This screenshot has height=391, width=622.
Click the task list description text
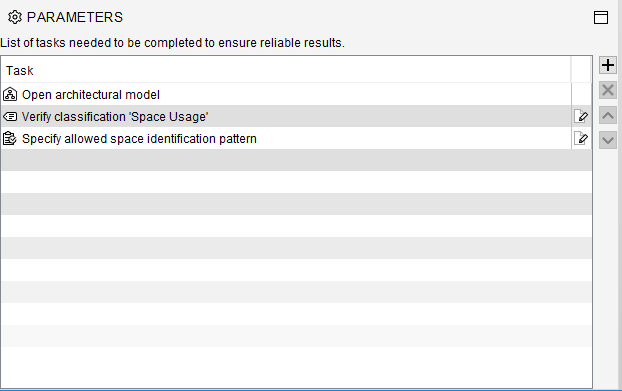coord(172,42)
